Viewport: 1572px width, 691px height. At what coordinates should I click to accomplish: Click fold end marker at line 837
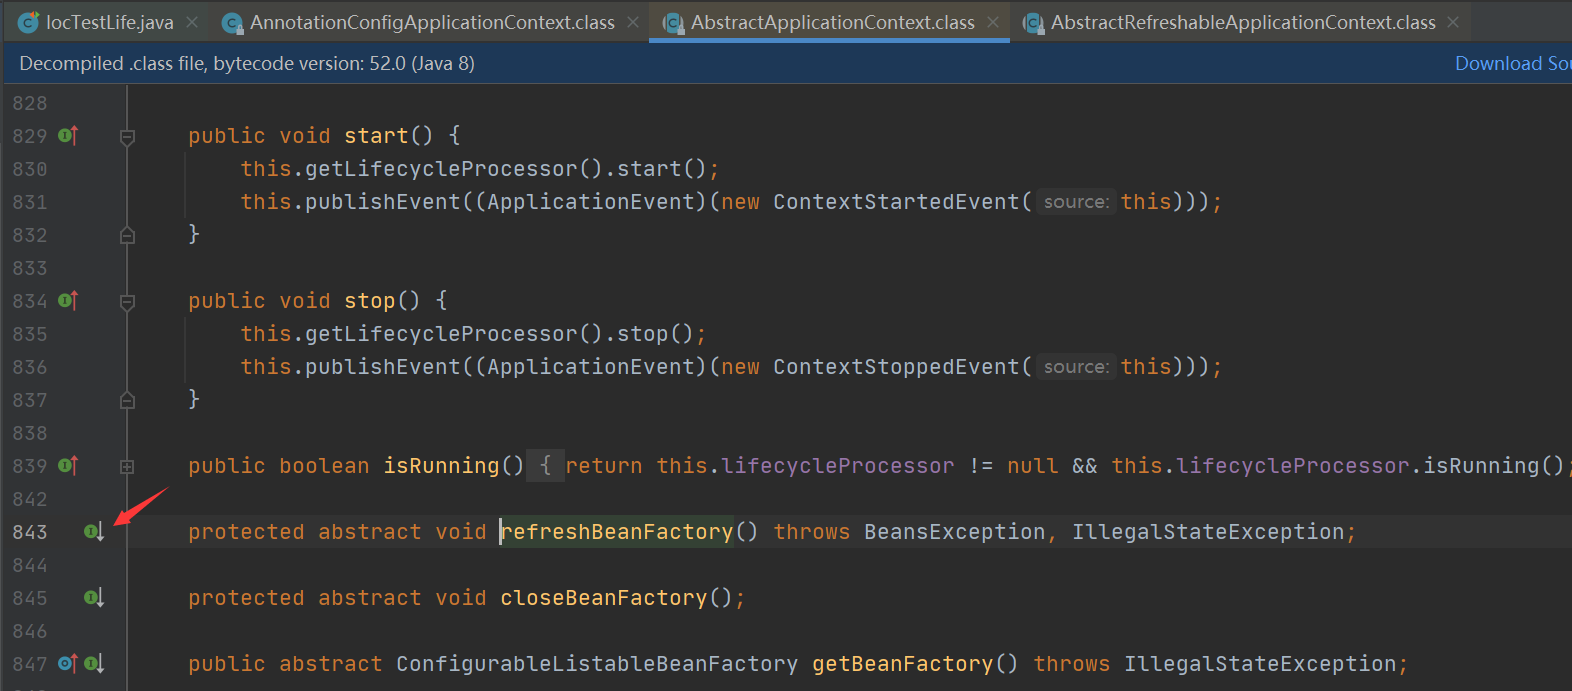[x=127, y=400]
